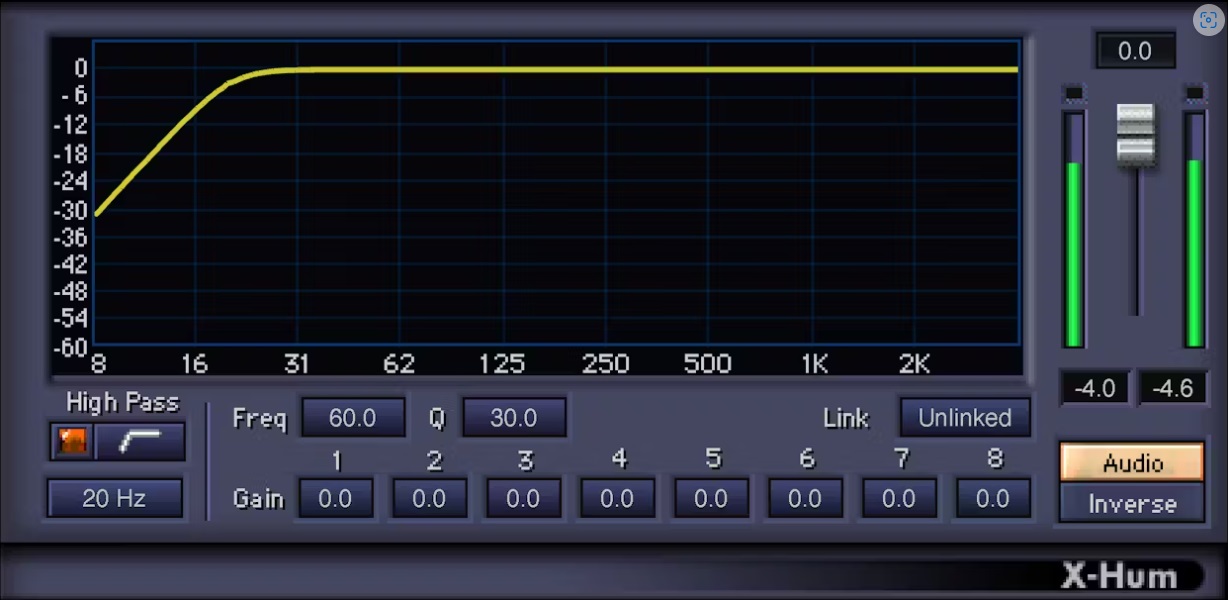This screenshot has width=1228, height=600.
Task: Click the output gain fader handle
Action: [x=1135, y=133]
